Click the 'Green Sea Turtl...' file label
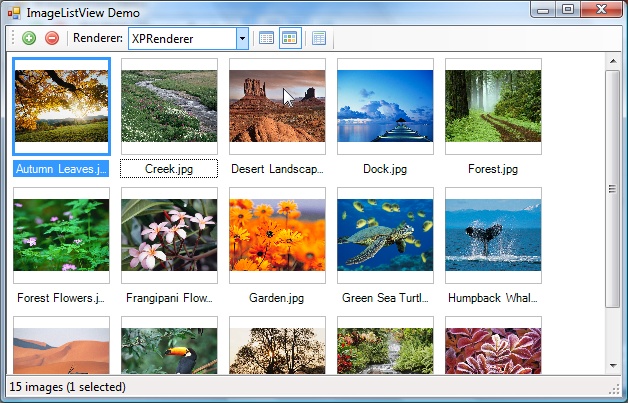628x403 pixels. 385,298
